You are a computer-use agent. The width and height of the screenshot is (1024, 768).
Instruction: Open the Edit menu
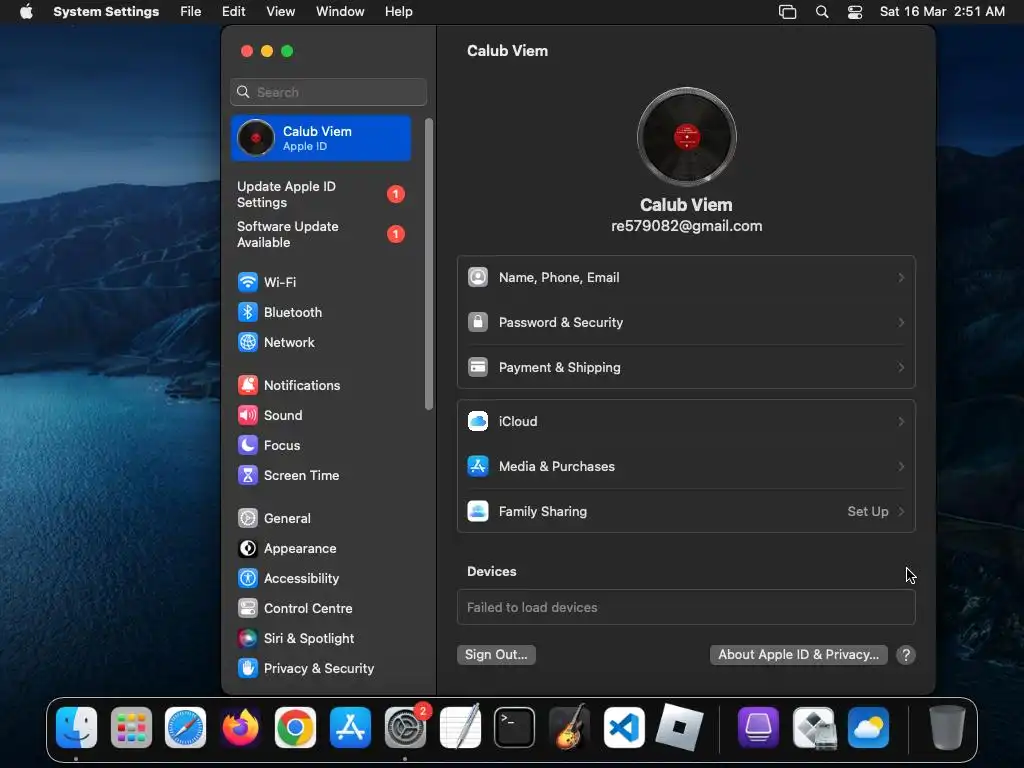point(233,12)
